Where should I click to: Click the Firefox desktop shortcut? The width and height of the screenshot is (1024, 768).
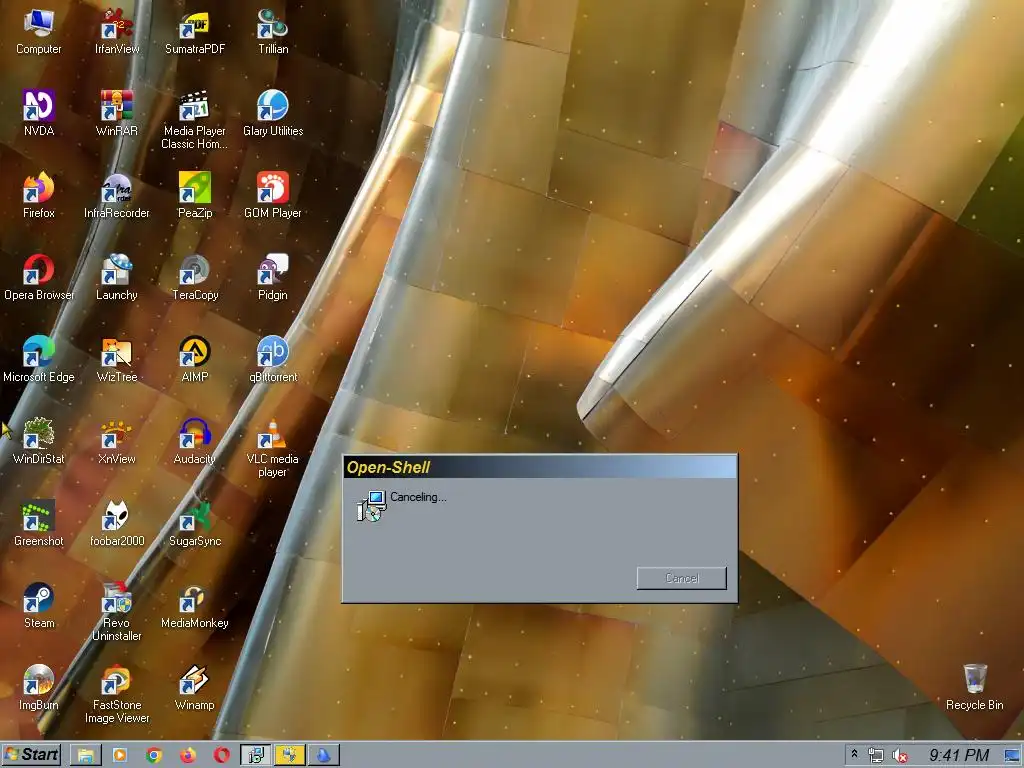point(39,196)
